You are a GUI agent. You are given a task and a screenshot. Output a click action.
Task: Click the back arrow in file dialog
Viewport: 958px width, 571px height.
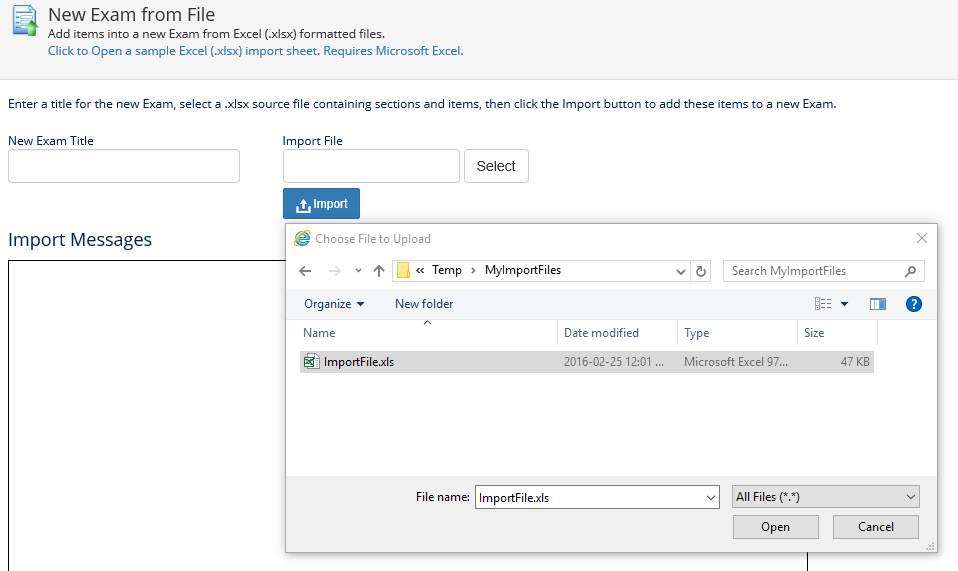pyautogui.click(x=305, y=271)
